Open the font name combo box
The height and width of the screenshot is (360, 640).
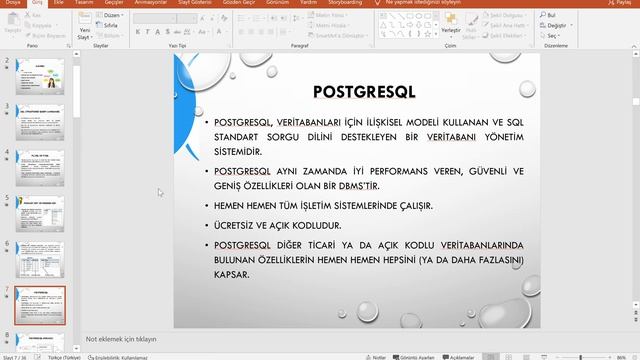tap(155, 19)
